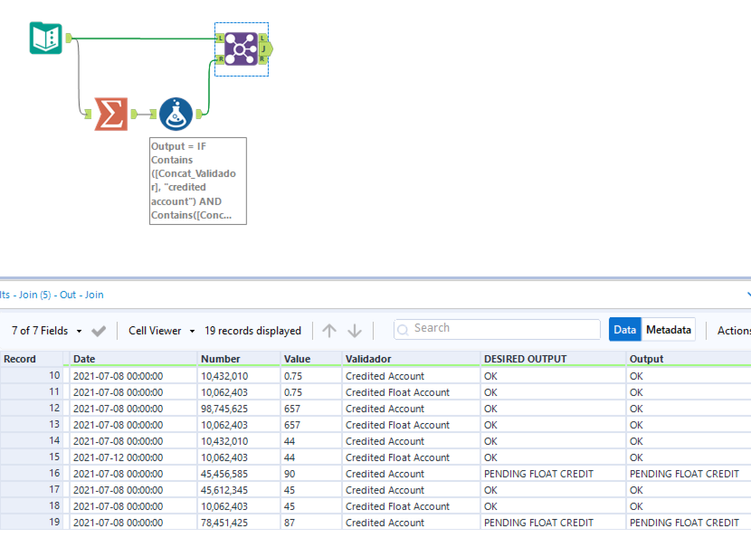The width and height of the screenshot is (751, 534).
Task: Click the Record column header
Action: [32, 359]
